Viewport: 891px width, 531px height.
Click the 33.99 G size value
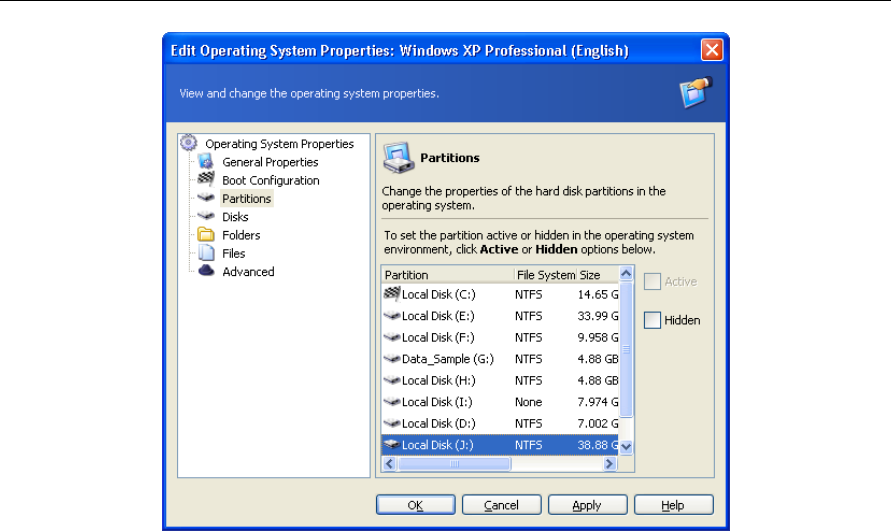pyautogui.click(x=598, y=316)
